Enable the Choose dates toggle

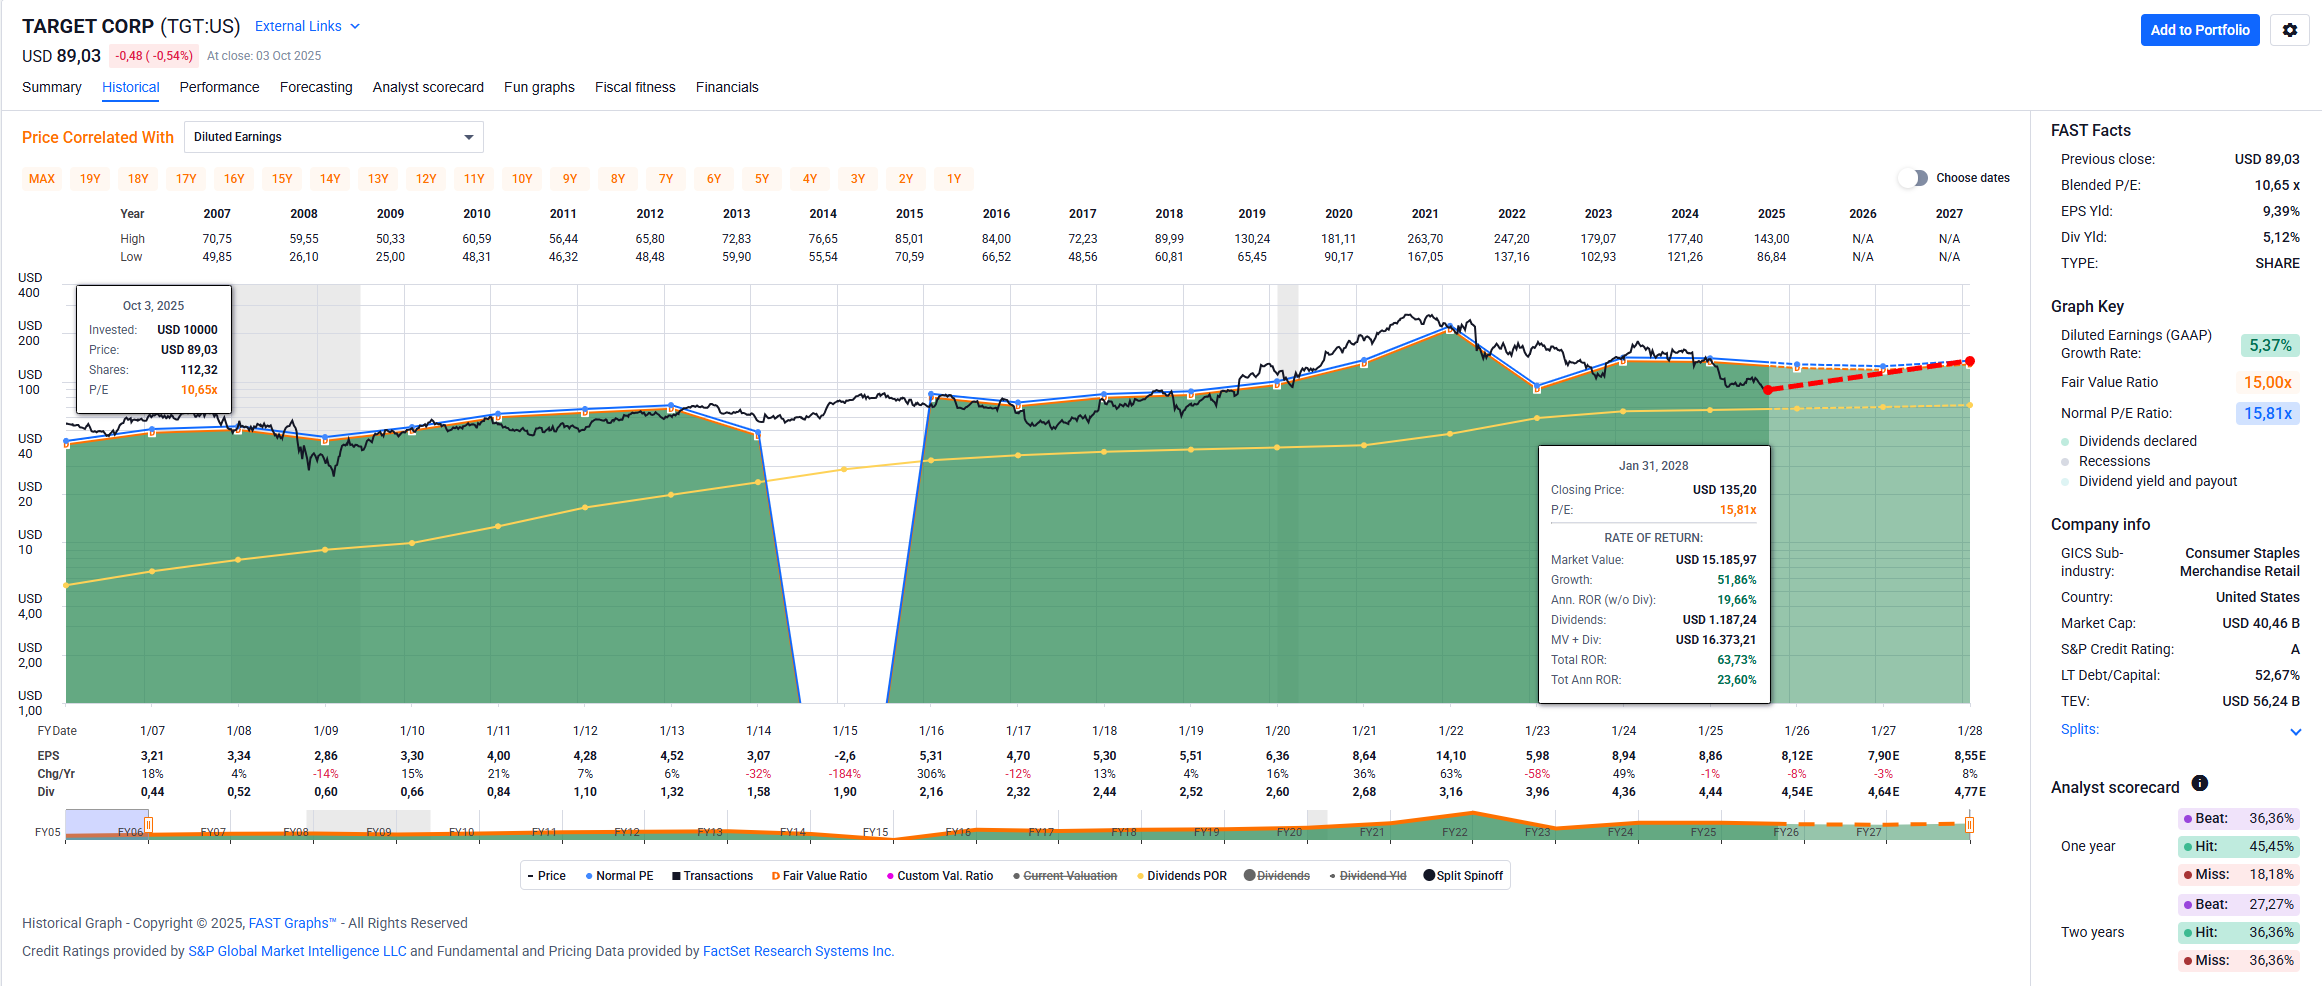click(x=1913, y=178)
